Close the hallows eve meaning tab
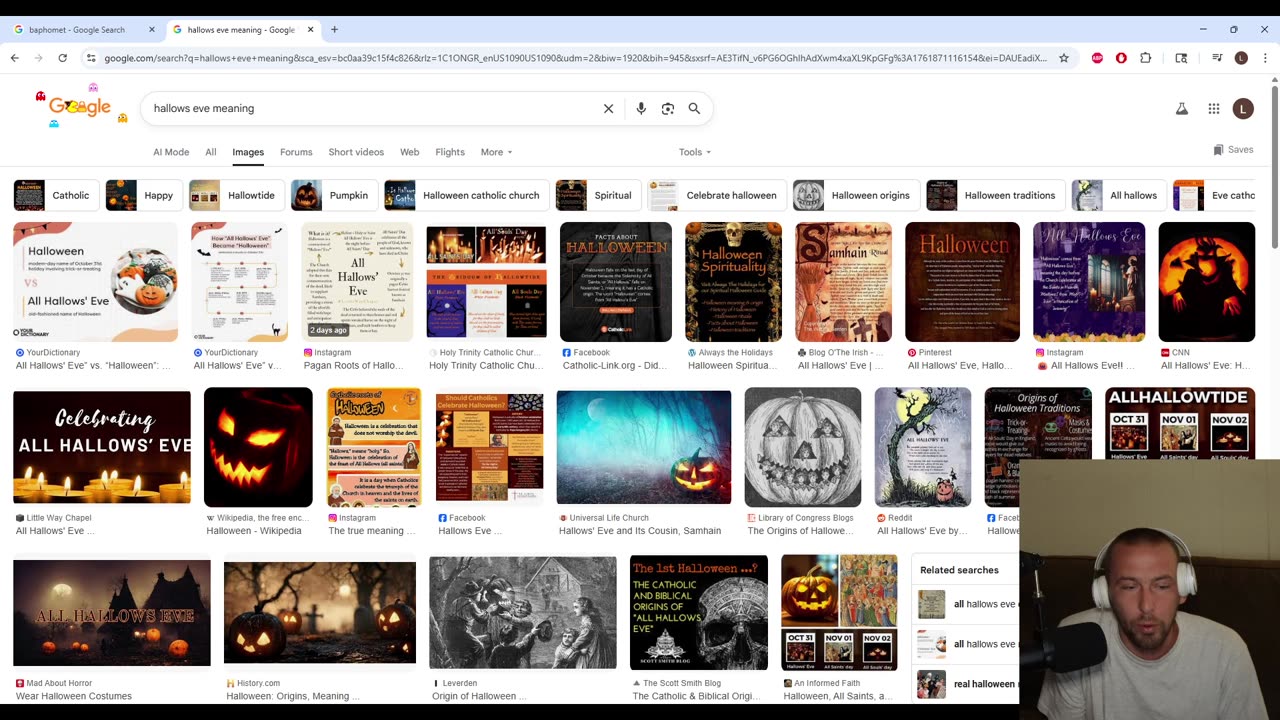 [x=310, y=30]
